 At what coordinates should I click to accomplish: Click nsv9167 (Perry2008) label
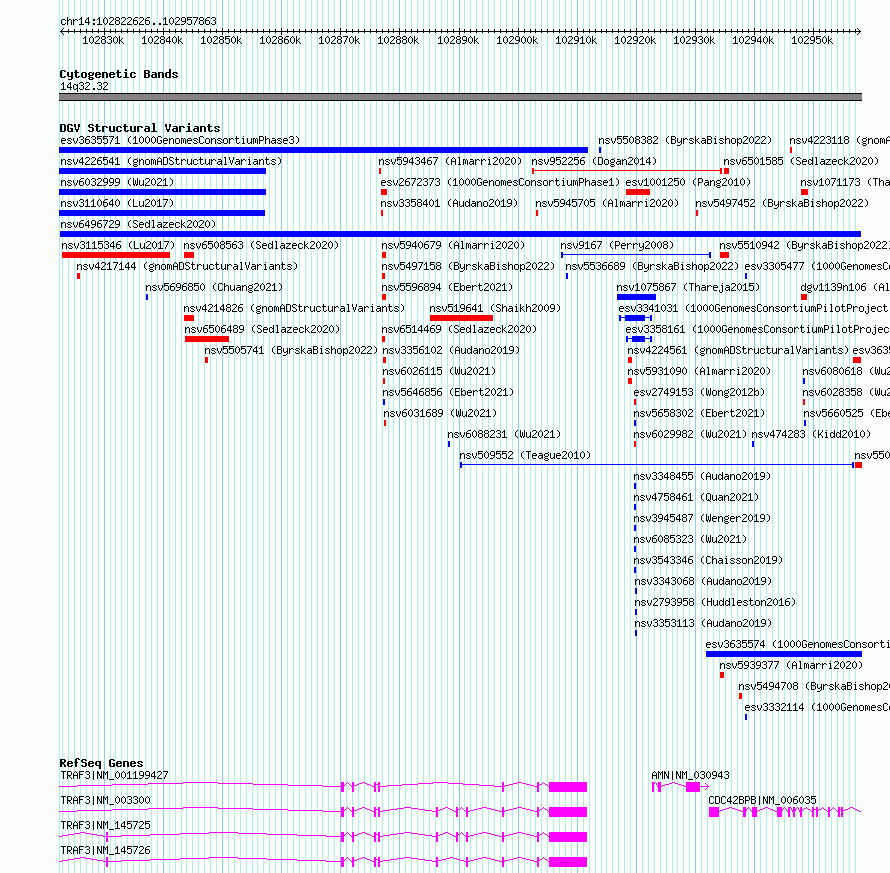(617, 245)
